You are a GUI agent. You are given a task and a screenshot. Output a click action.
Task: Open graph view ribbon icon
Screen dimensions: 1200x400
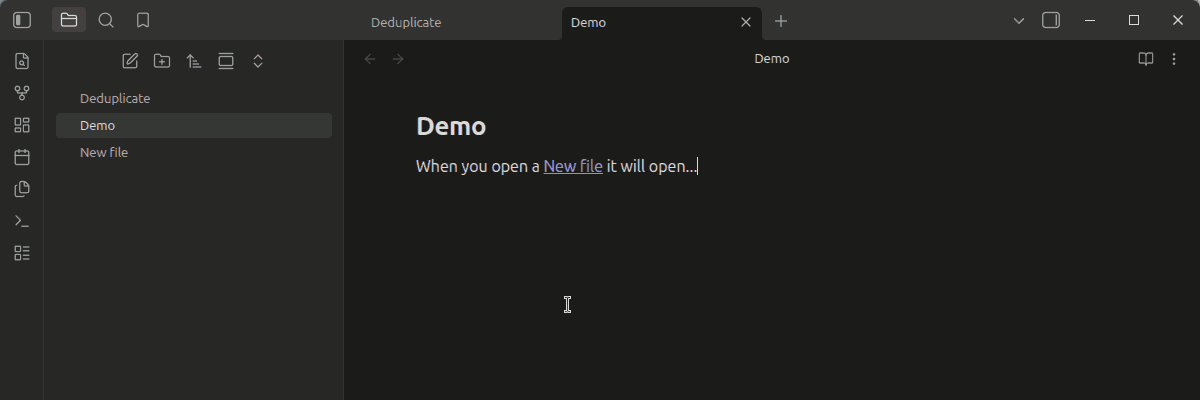[22, 93]
